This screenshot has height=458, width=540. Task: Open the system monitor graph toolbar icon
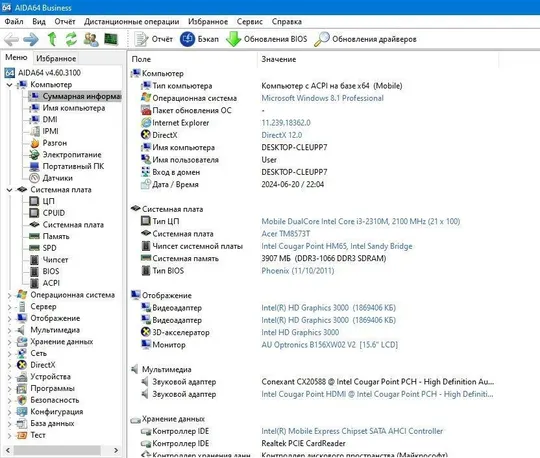point(111,39)
